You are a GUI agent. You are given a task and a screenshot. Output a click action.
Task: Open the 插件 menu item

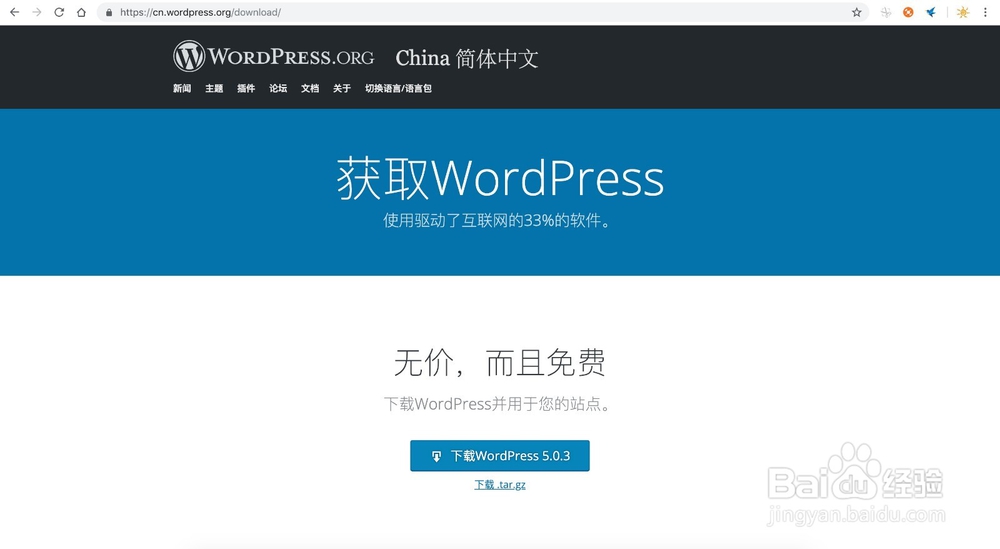(x=246, y=89)
